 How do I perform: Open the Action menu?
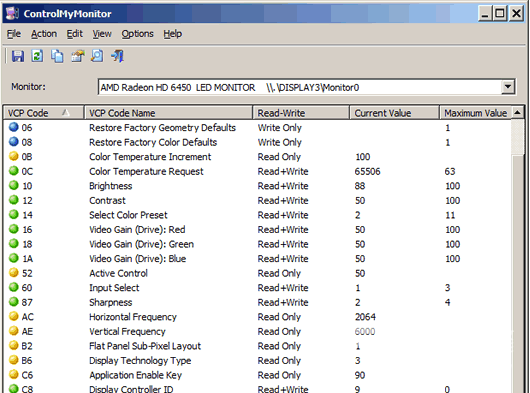coord(44,34)
